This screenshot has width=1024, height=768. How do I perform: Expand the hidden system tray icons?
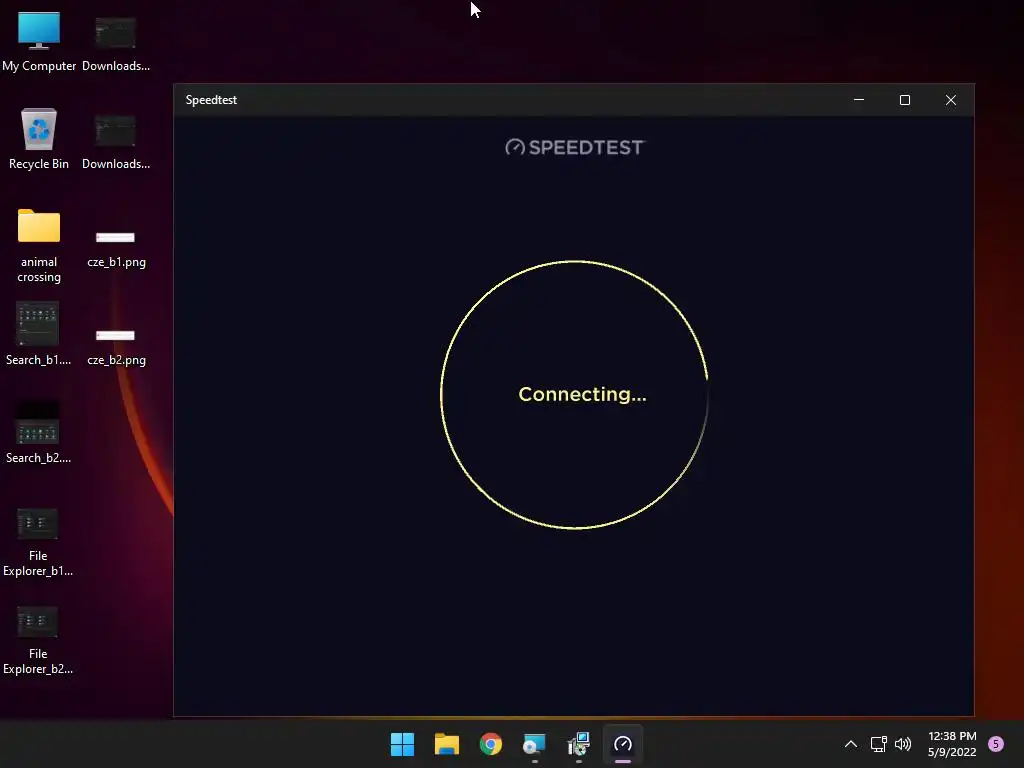(x=850, y=744)
